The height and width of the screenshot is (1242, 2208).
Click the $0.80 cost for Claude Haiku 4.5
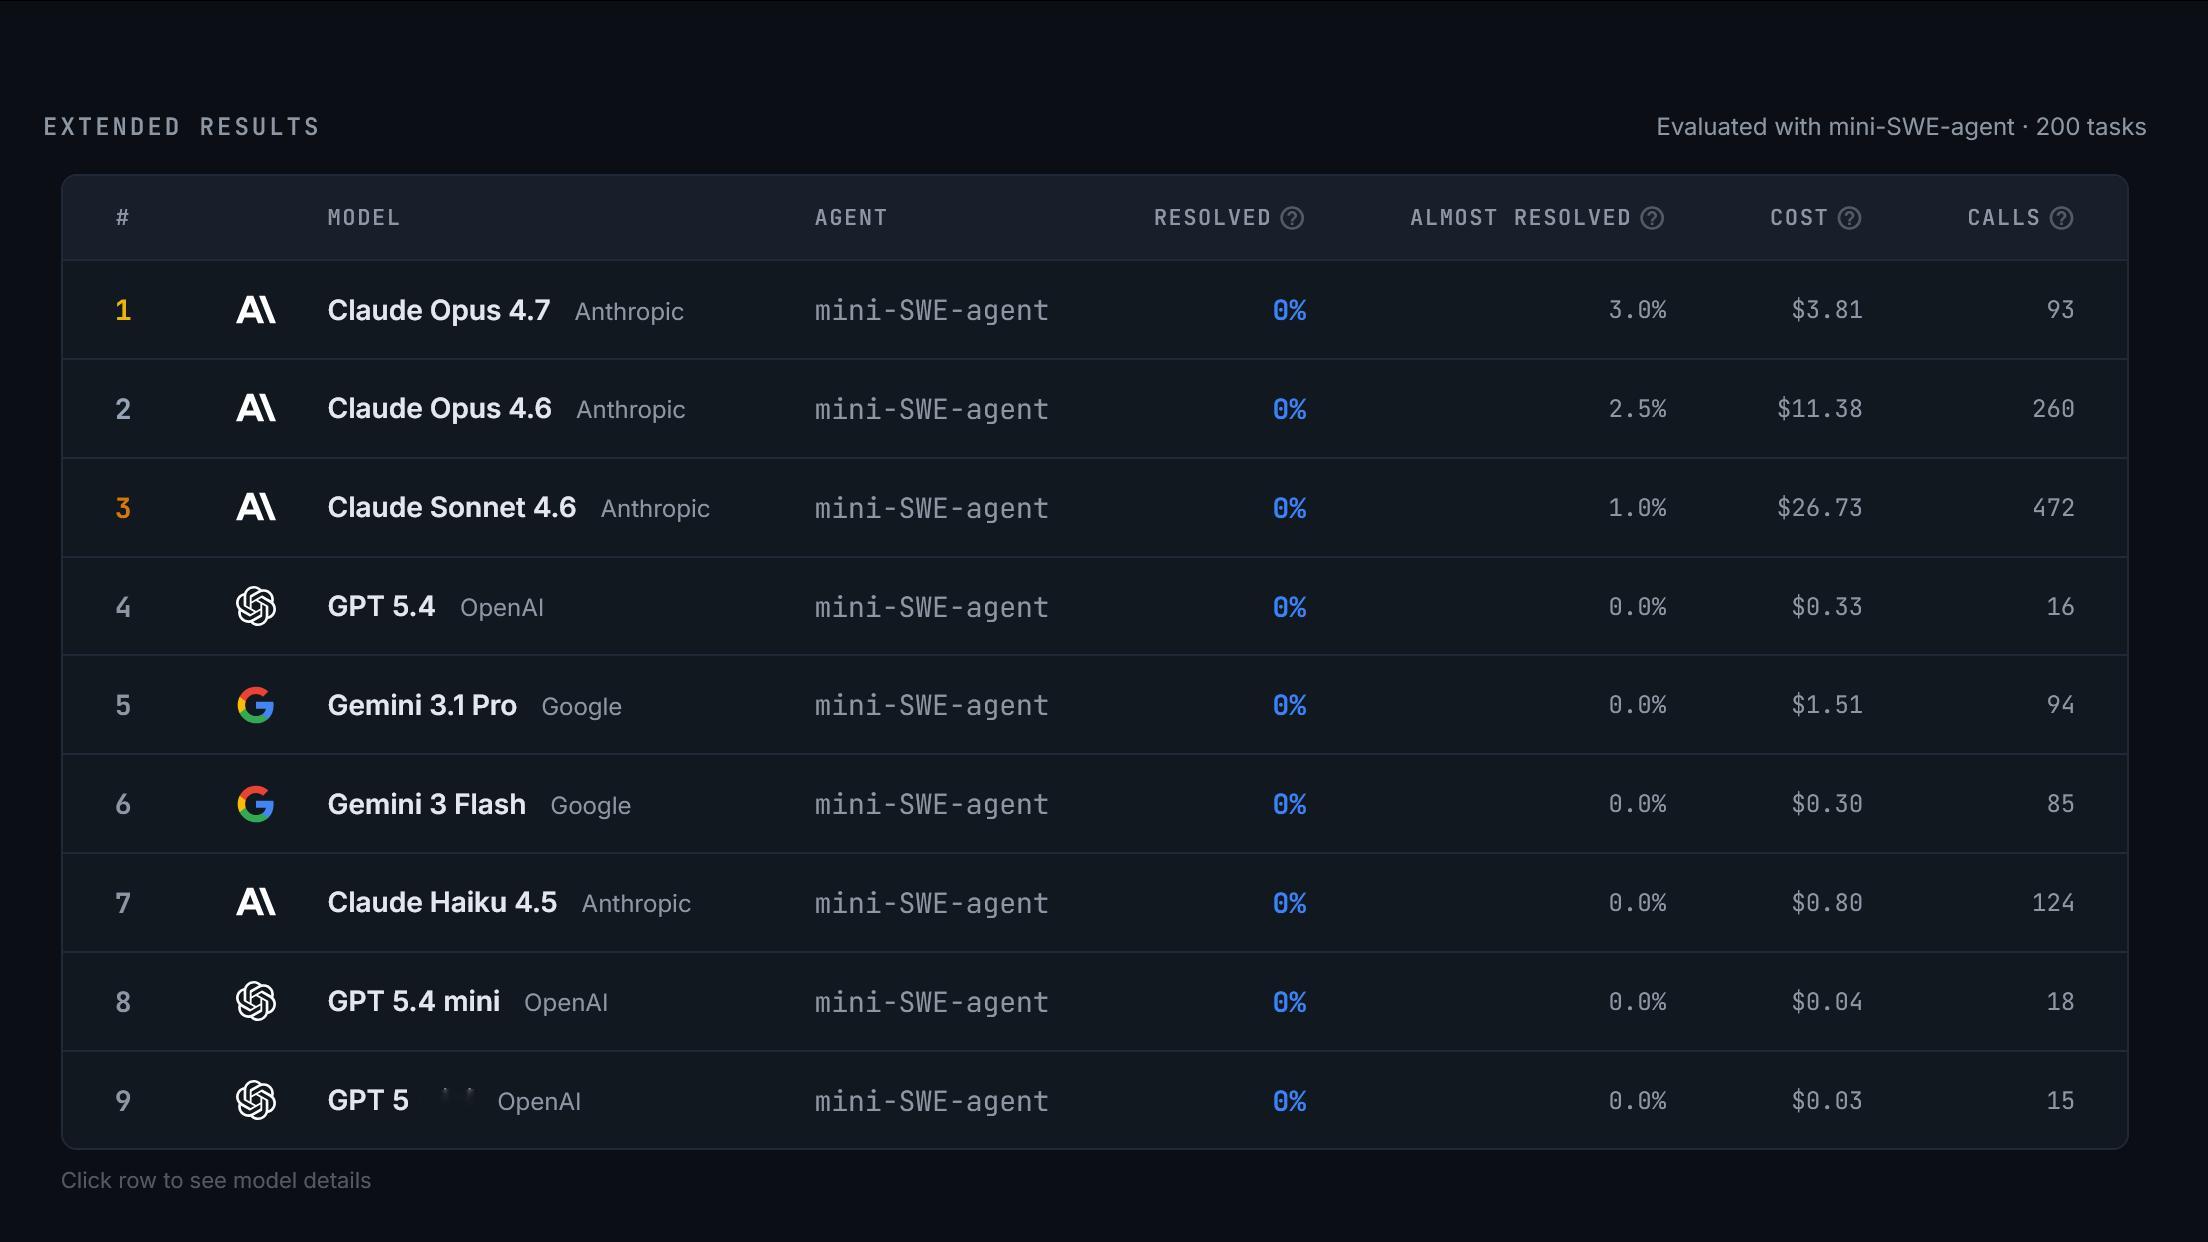coord(1827,903)
